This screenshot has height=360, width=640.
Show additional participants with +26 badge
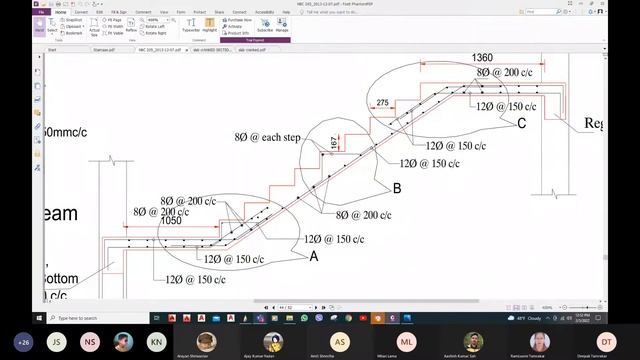pyautogui.click(x=24, y=342)
